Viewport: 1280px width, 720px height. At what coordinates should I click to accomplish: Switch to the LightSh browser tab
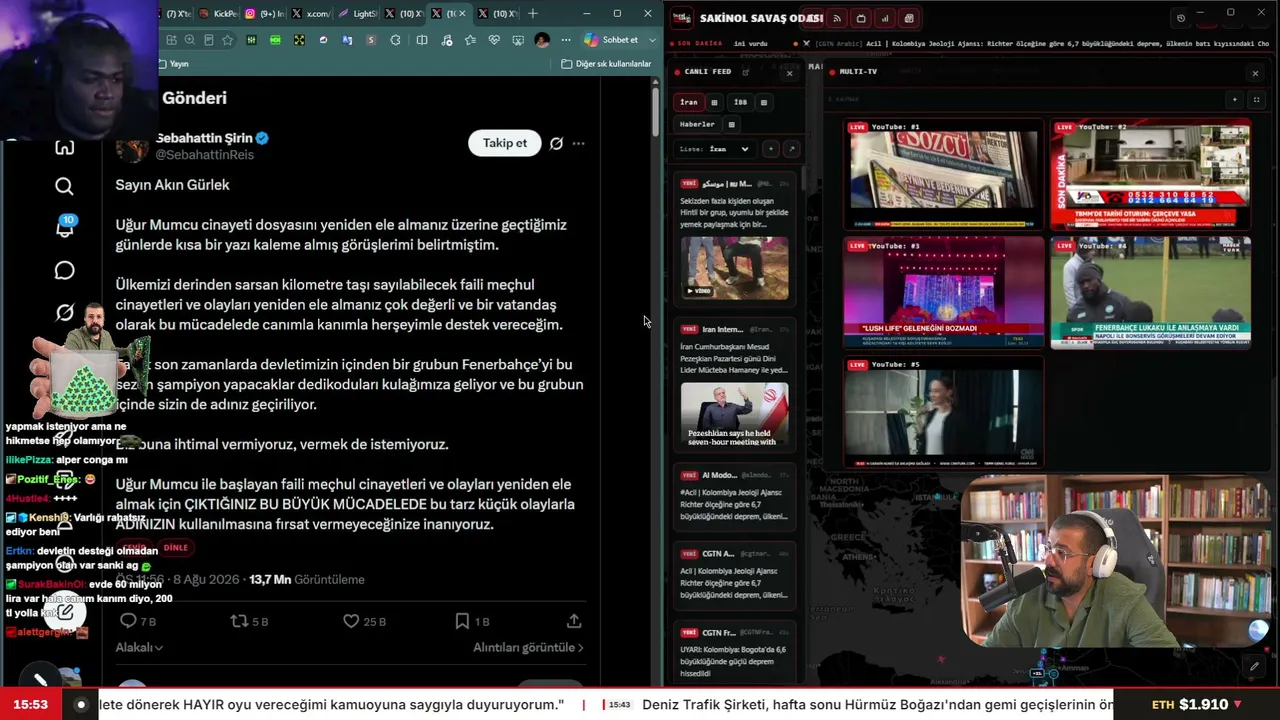pos(358,13)
